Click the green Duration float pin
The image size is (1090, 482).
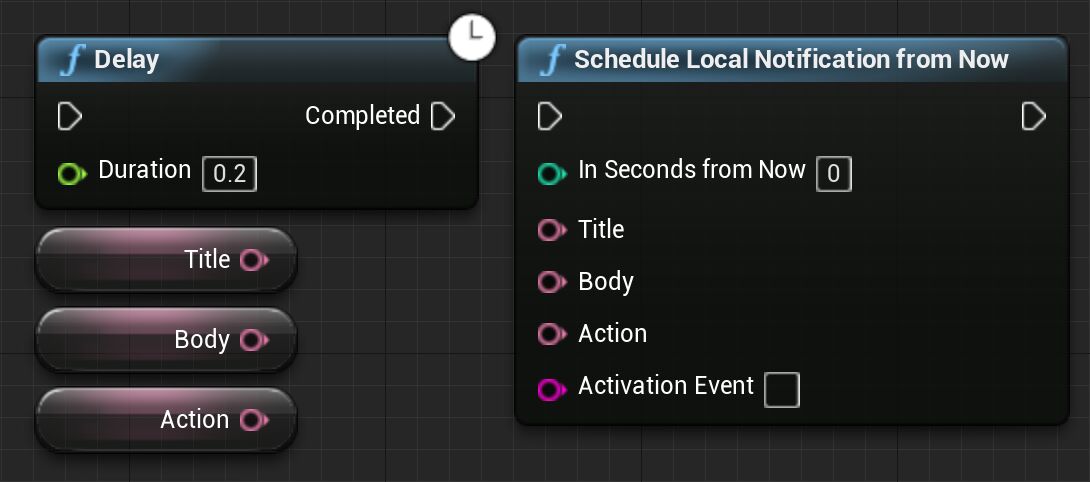point(70,175)
